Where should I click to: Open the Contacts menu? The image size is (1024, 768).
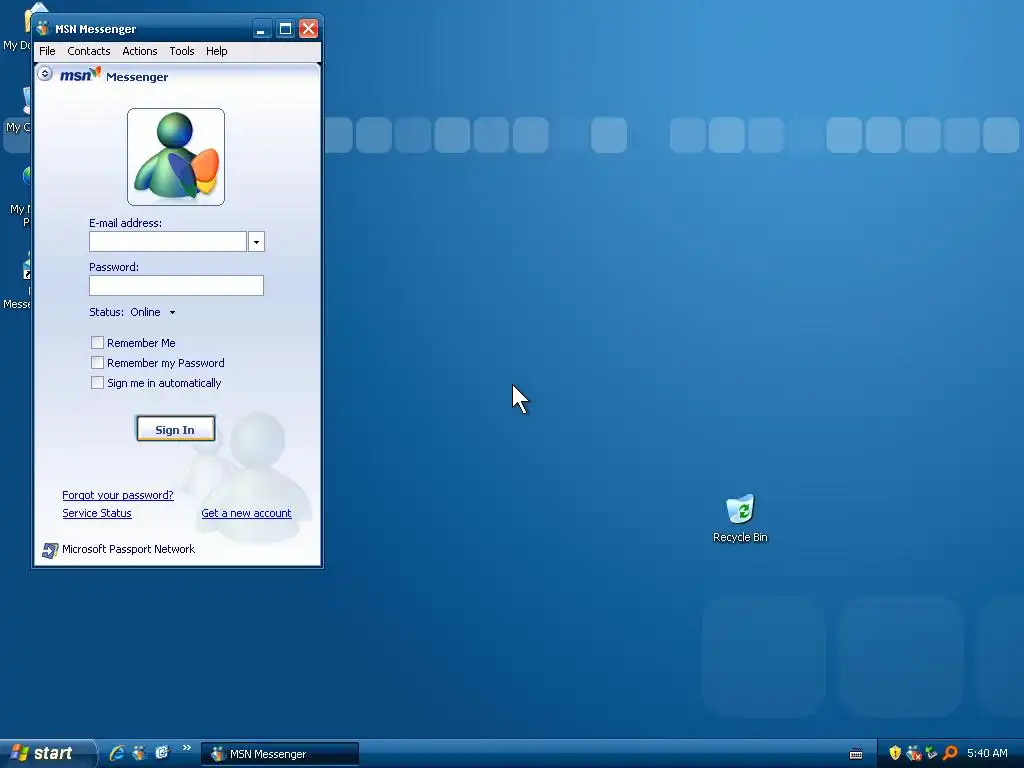pyautogui.click(x=89, y=51)
